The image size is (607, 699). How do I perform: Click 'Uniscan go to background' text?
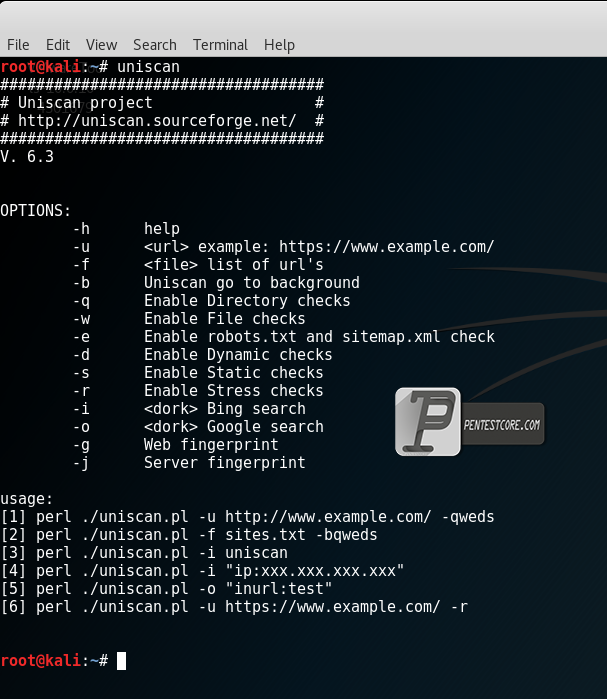[x=252, y=283]
